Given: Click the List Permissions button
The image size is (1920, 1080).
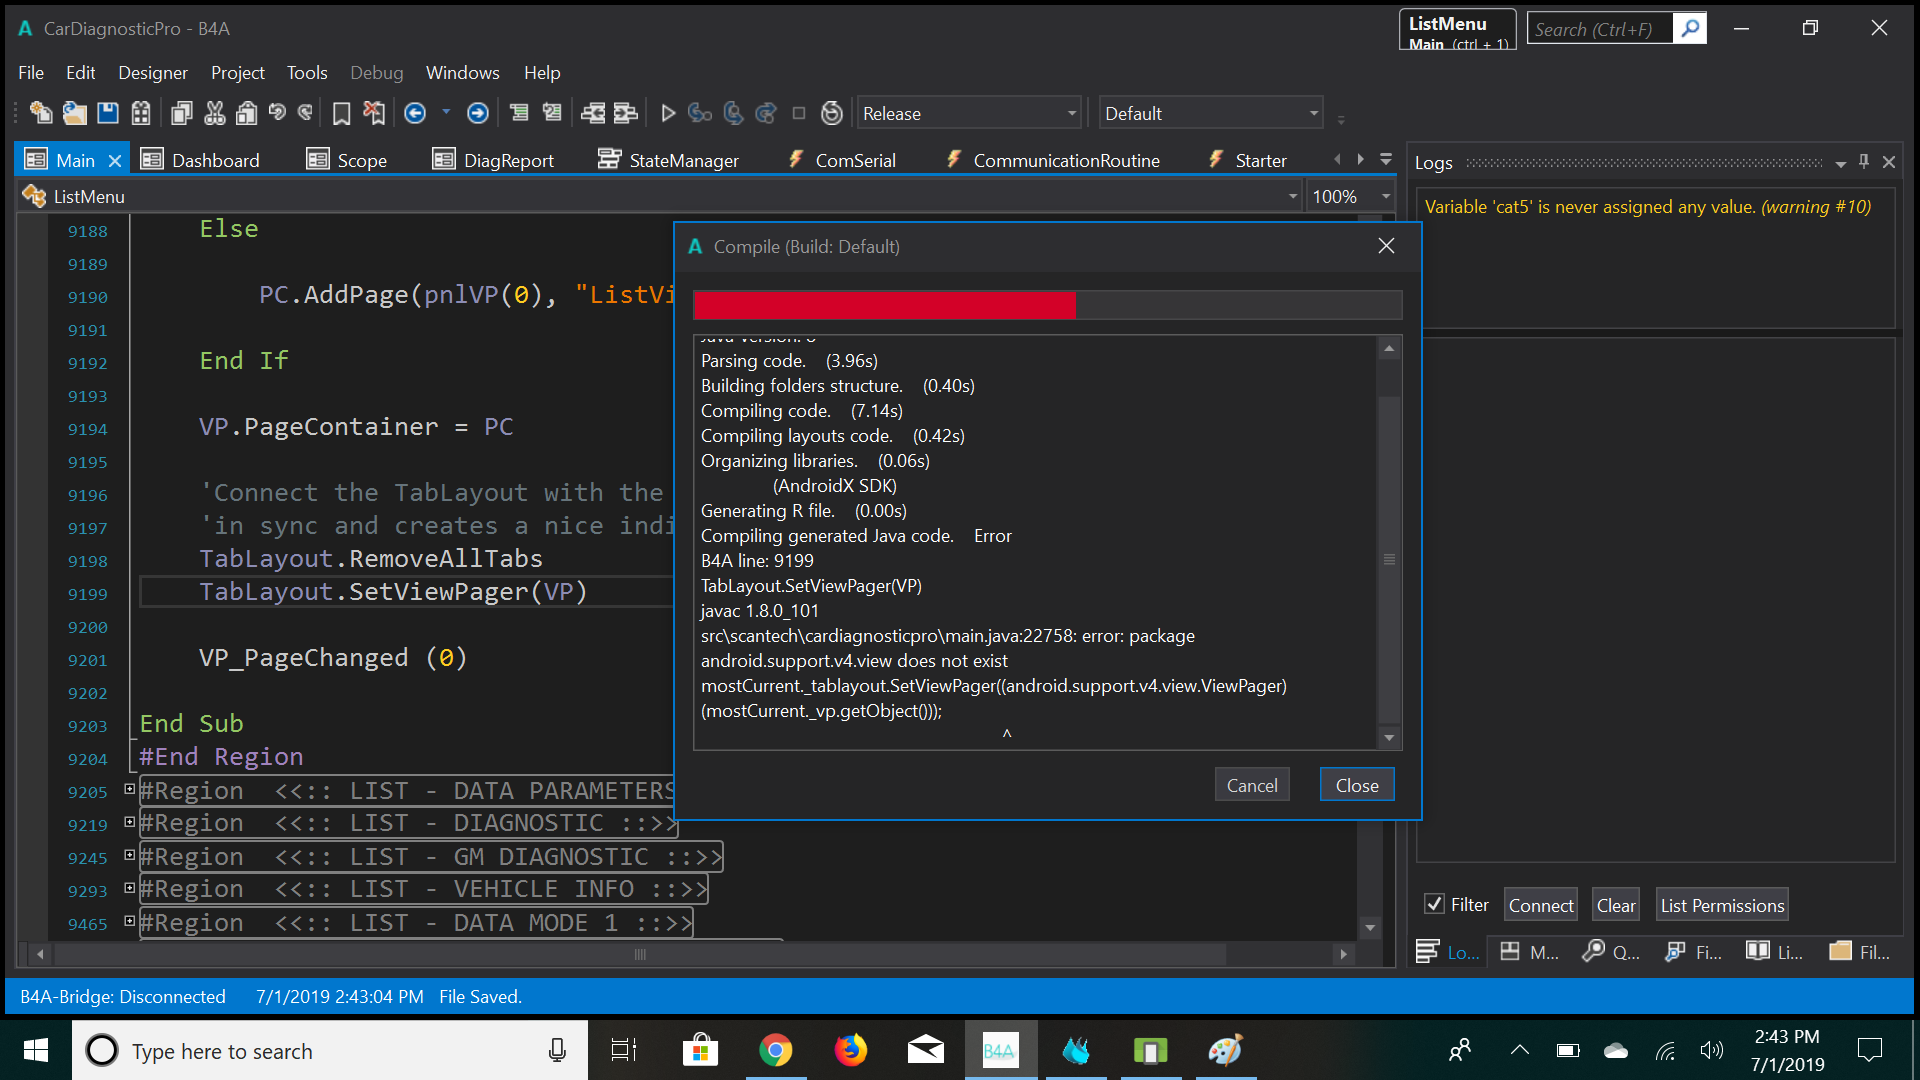Looking at the screenshot, I should point(1721,905).
